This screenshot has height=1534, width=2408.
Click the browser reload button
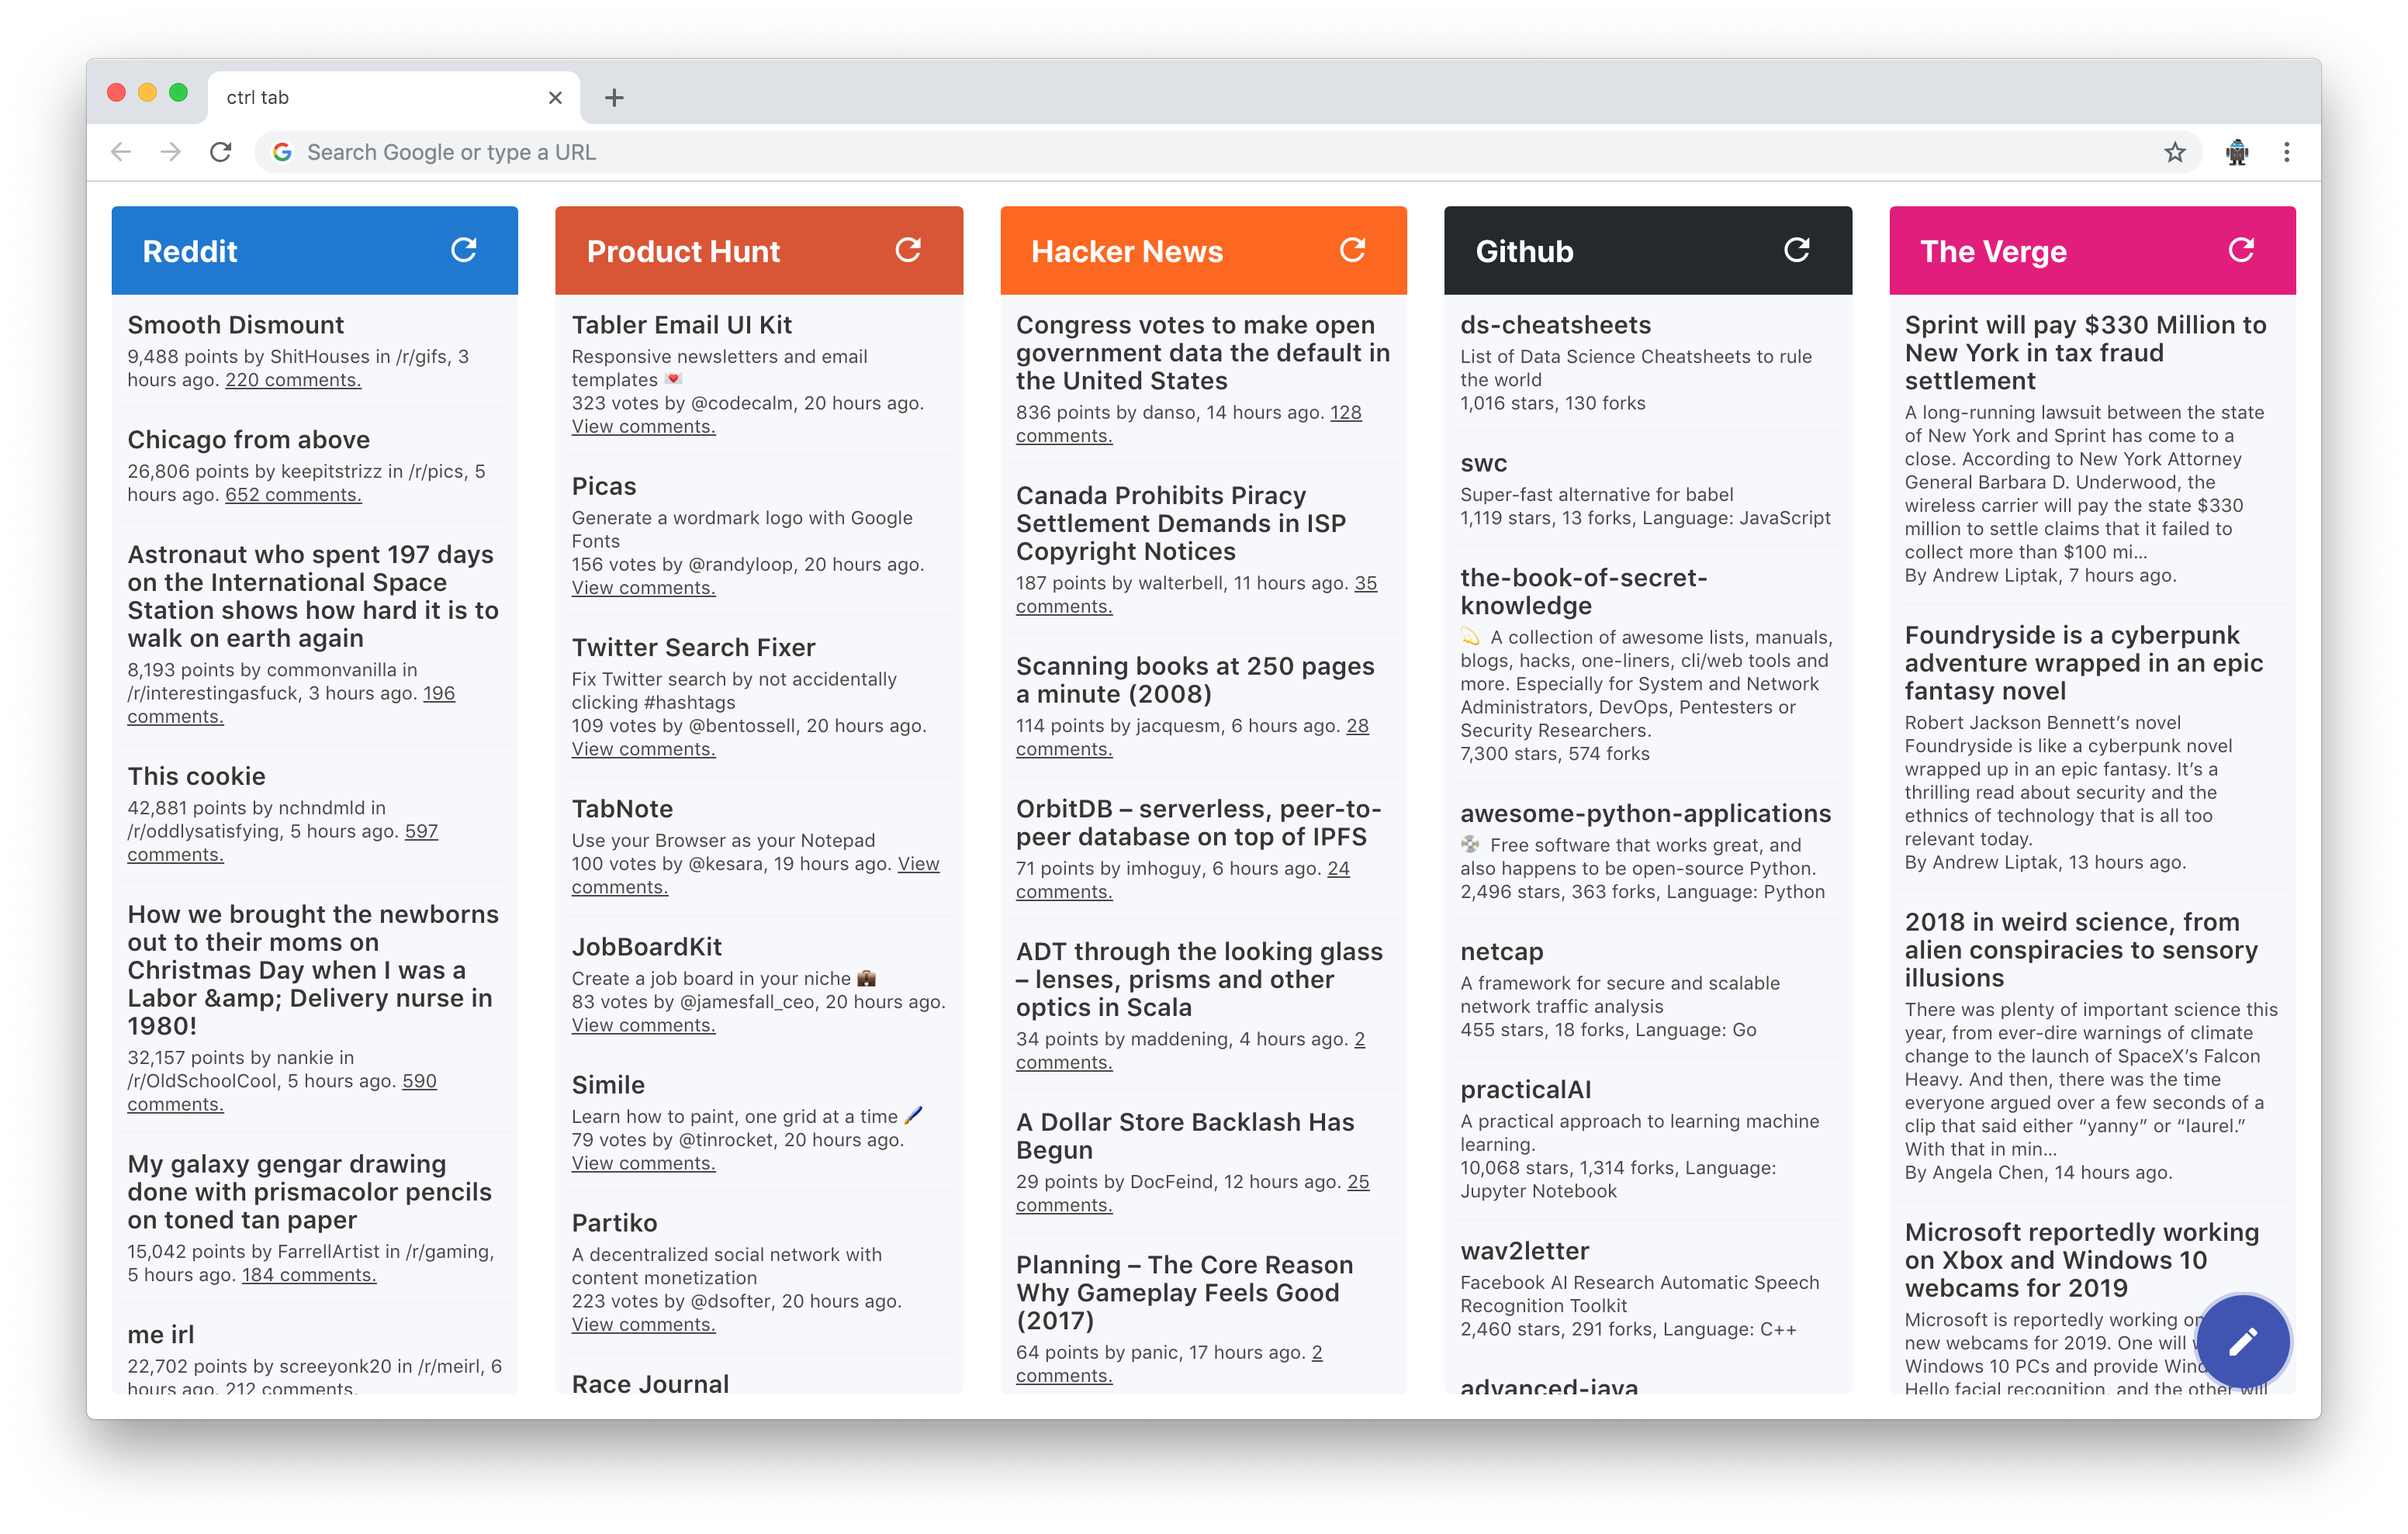coord(221,152)
